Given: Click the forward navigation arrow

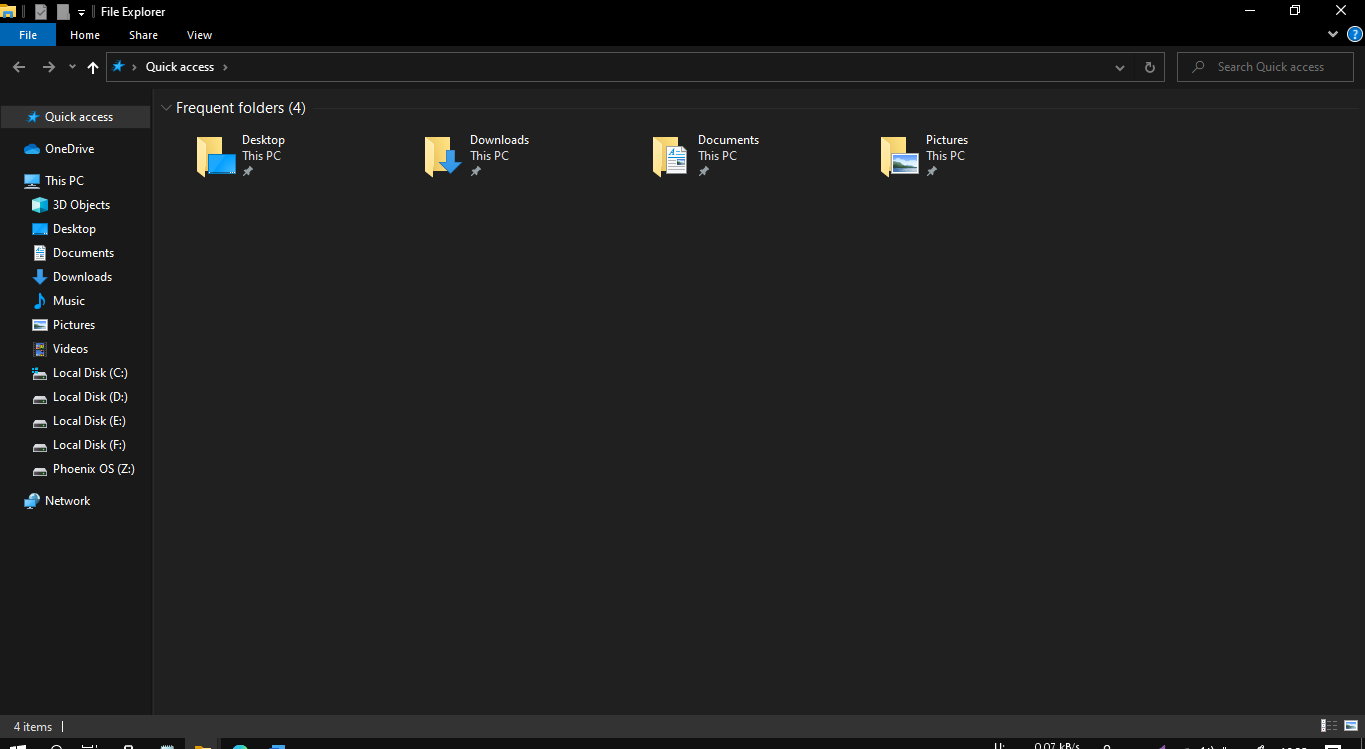Looking at the screenshot, I should [x=48, y=67].
